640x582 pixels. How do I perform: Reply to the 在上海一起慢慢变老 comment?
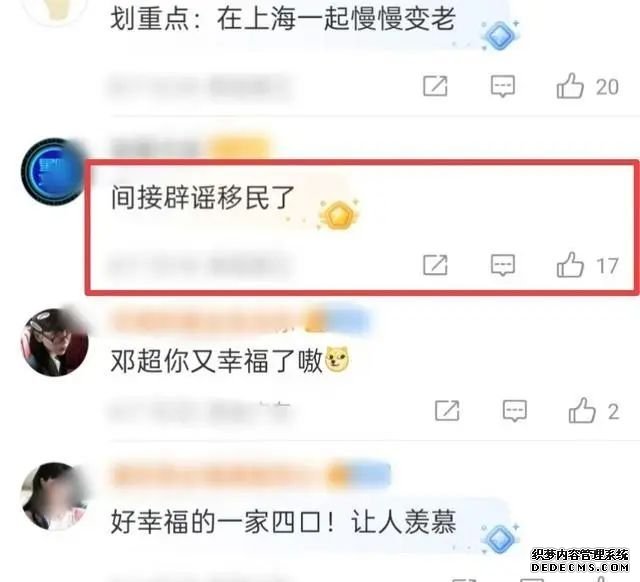(x=502, y=86)
